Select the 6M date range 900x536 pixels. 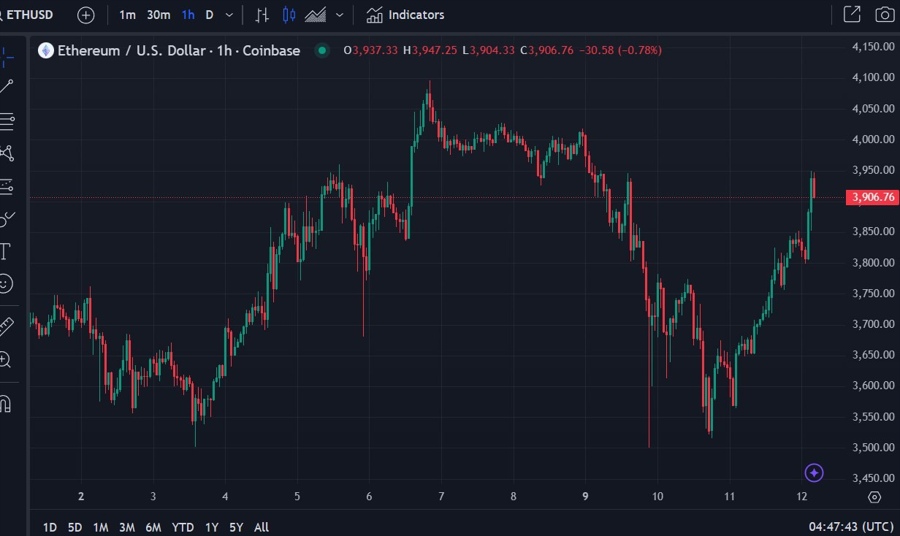tap(153, 527)
